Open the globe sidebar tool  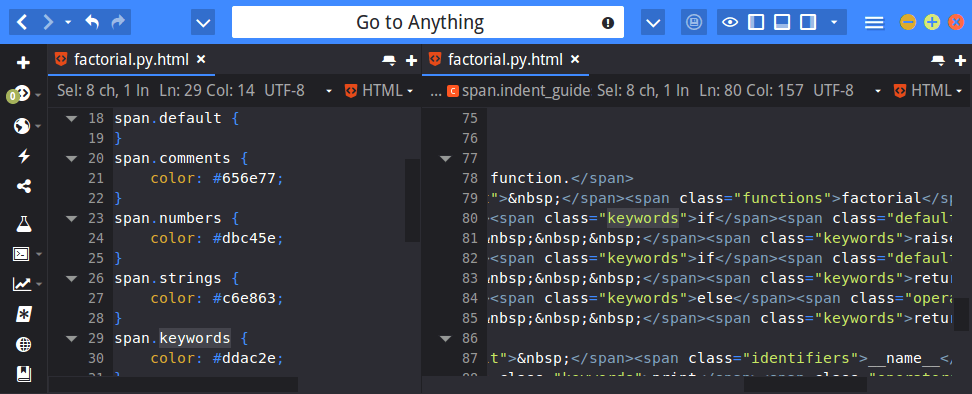pyautogui.click(x=24, y=344)
